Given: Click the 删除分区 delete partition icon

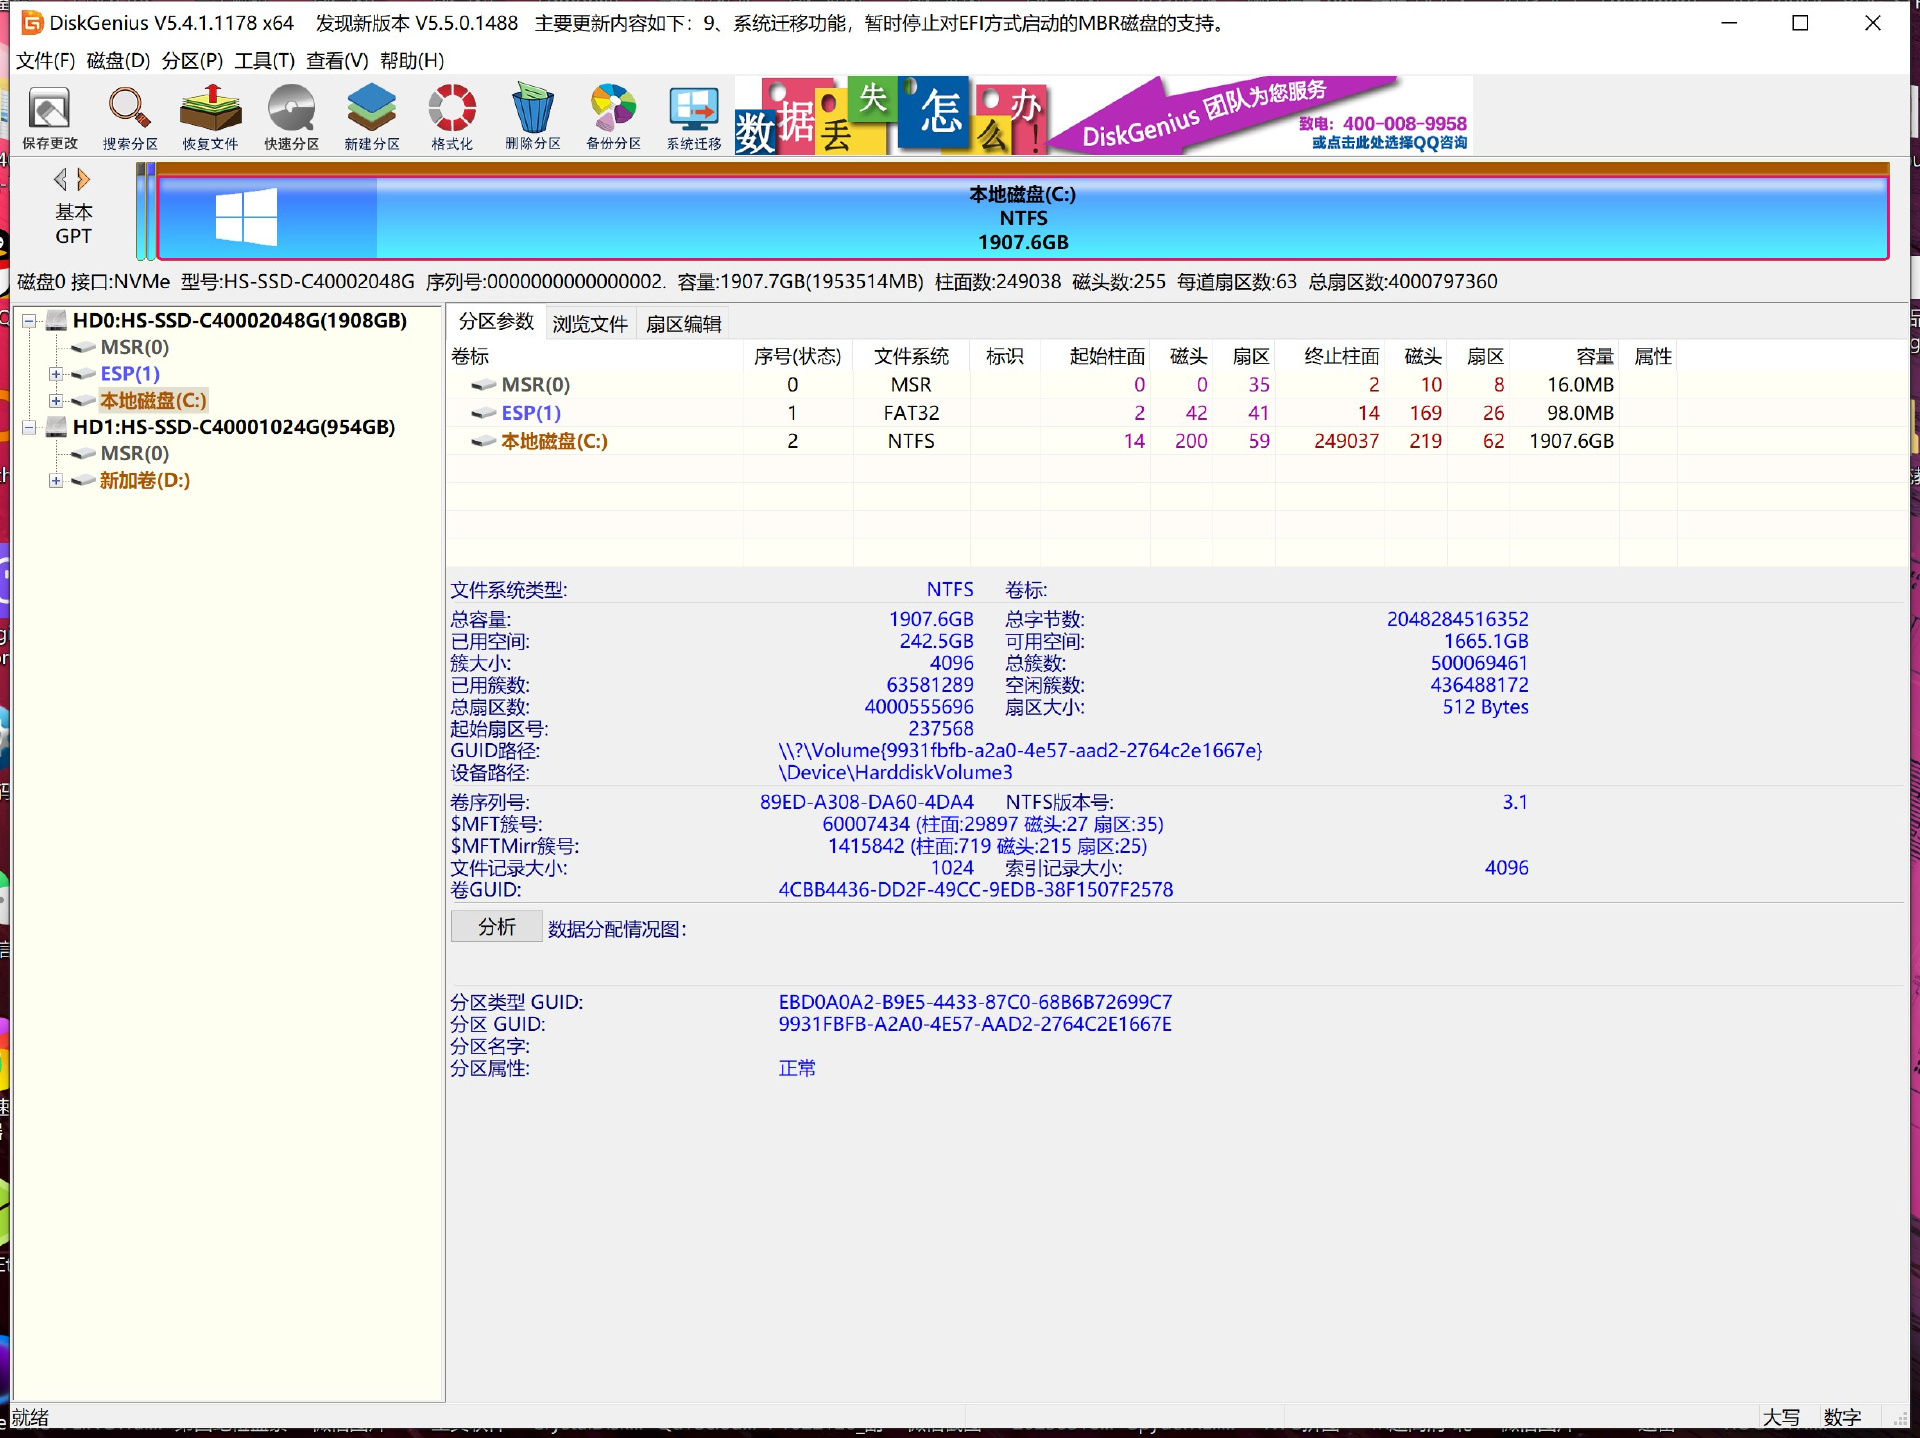Looking at the screenshot, I should pyautogui.click(x=533, y=116).
